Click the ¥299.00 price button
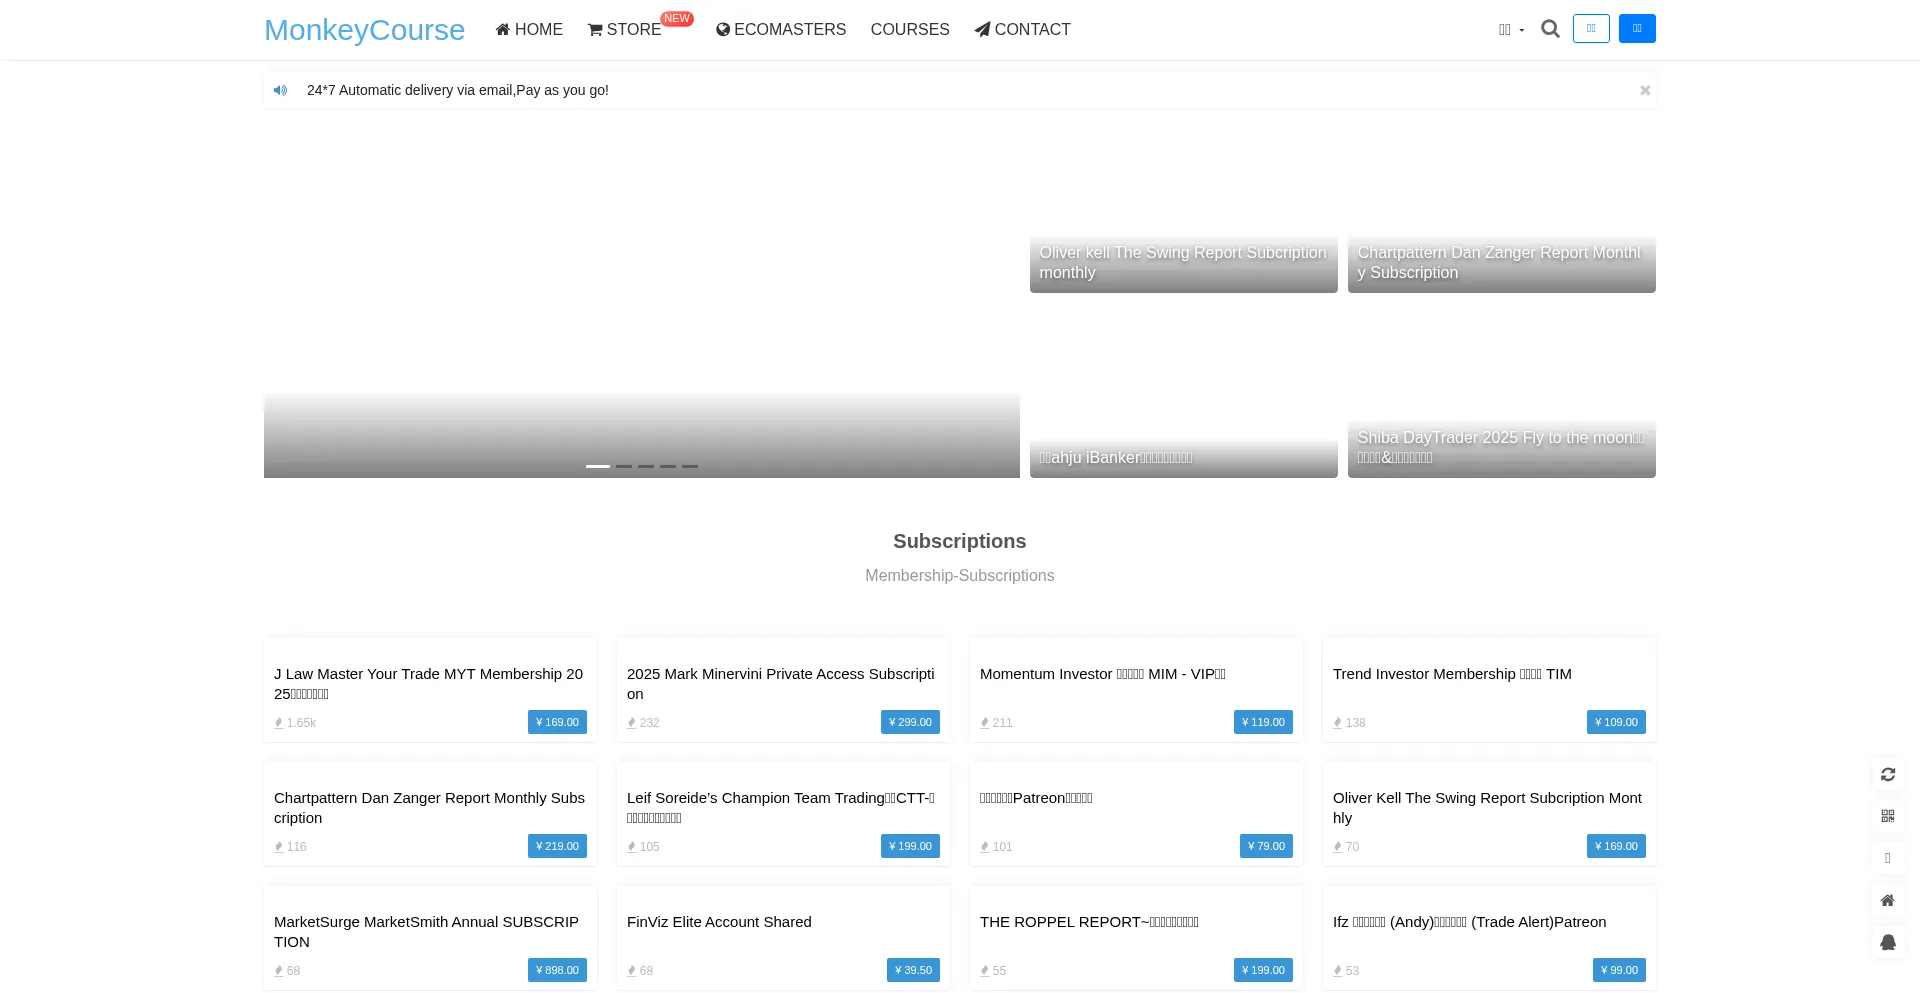Viewport: 1920px width, 993px height. pos(910,722)
